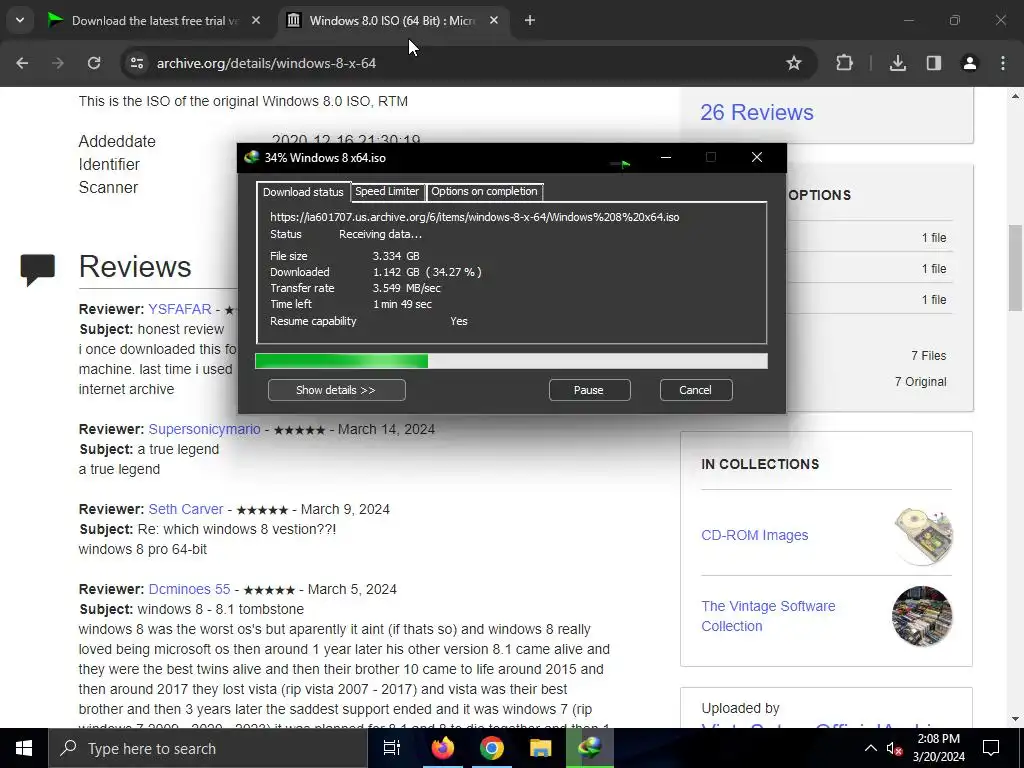Image resolution: width=1024 pixels, height=768 pixels.
Task: Toggle the Chrome side panel icon
Action: (934, 63)
